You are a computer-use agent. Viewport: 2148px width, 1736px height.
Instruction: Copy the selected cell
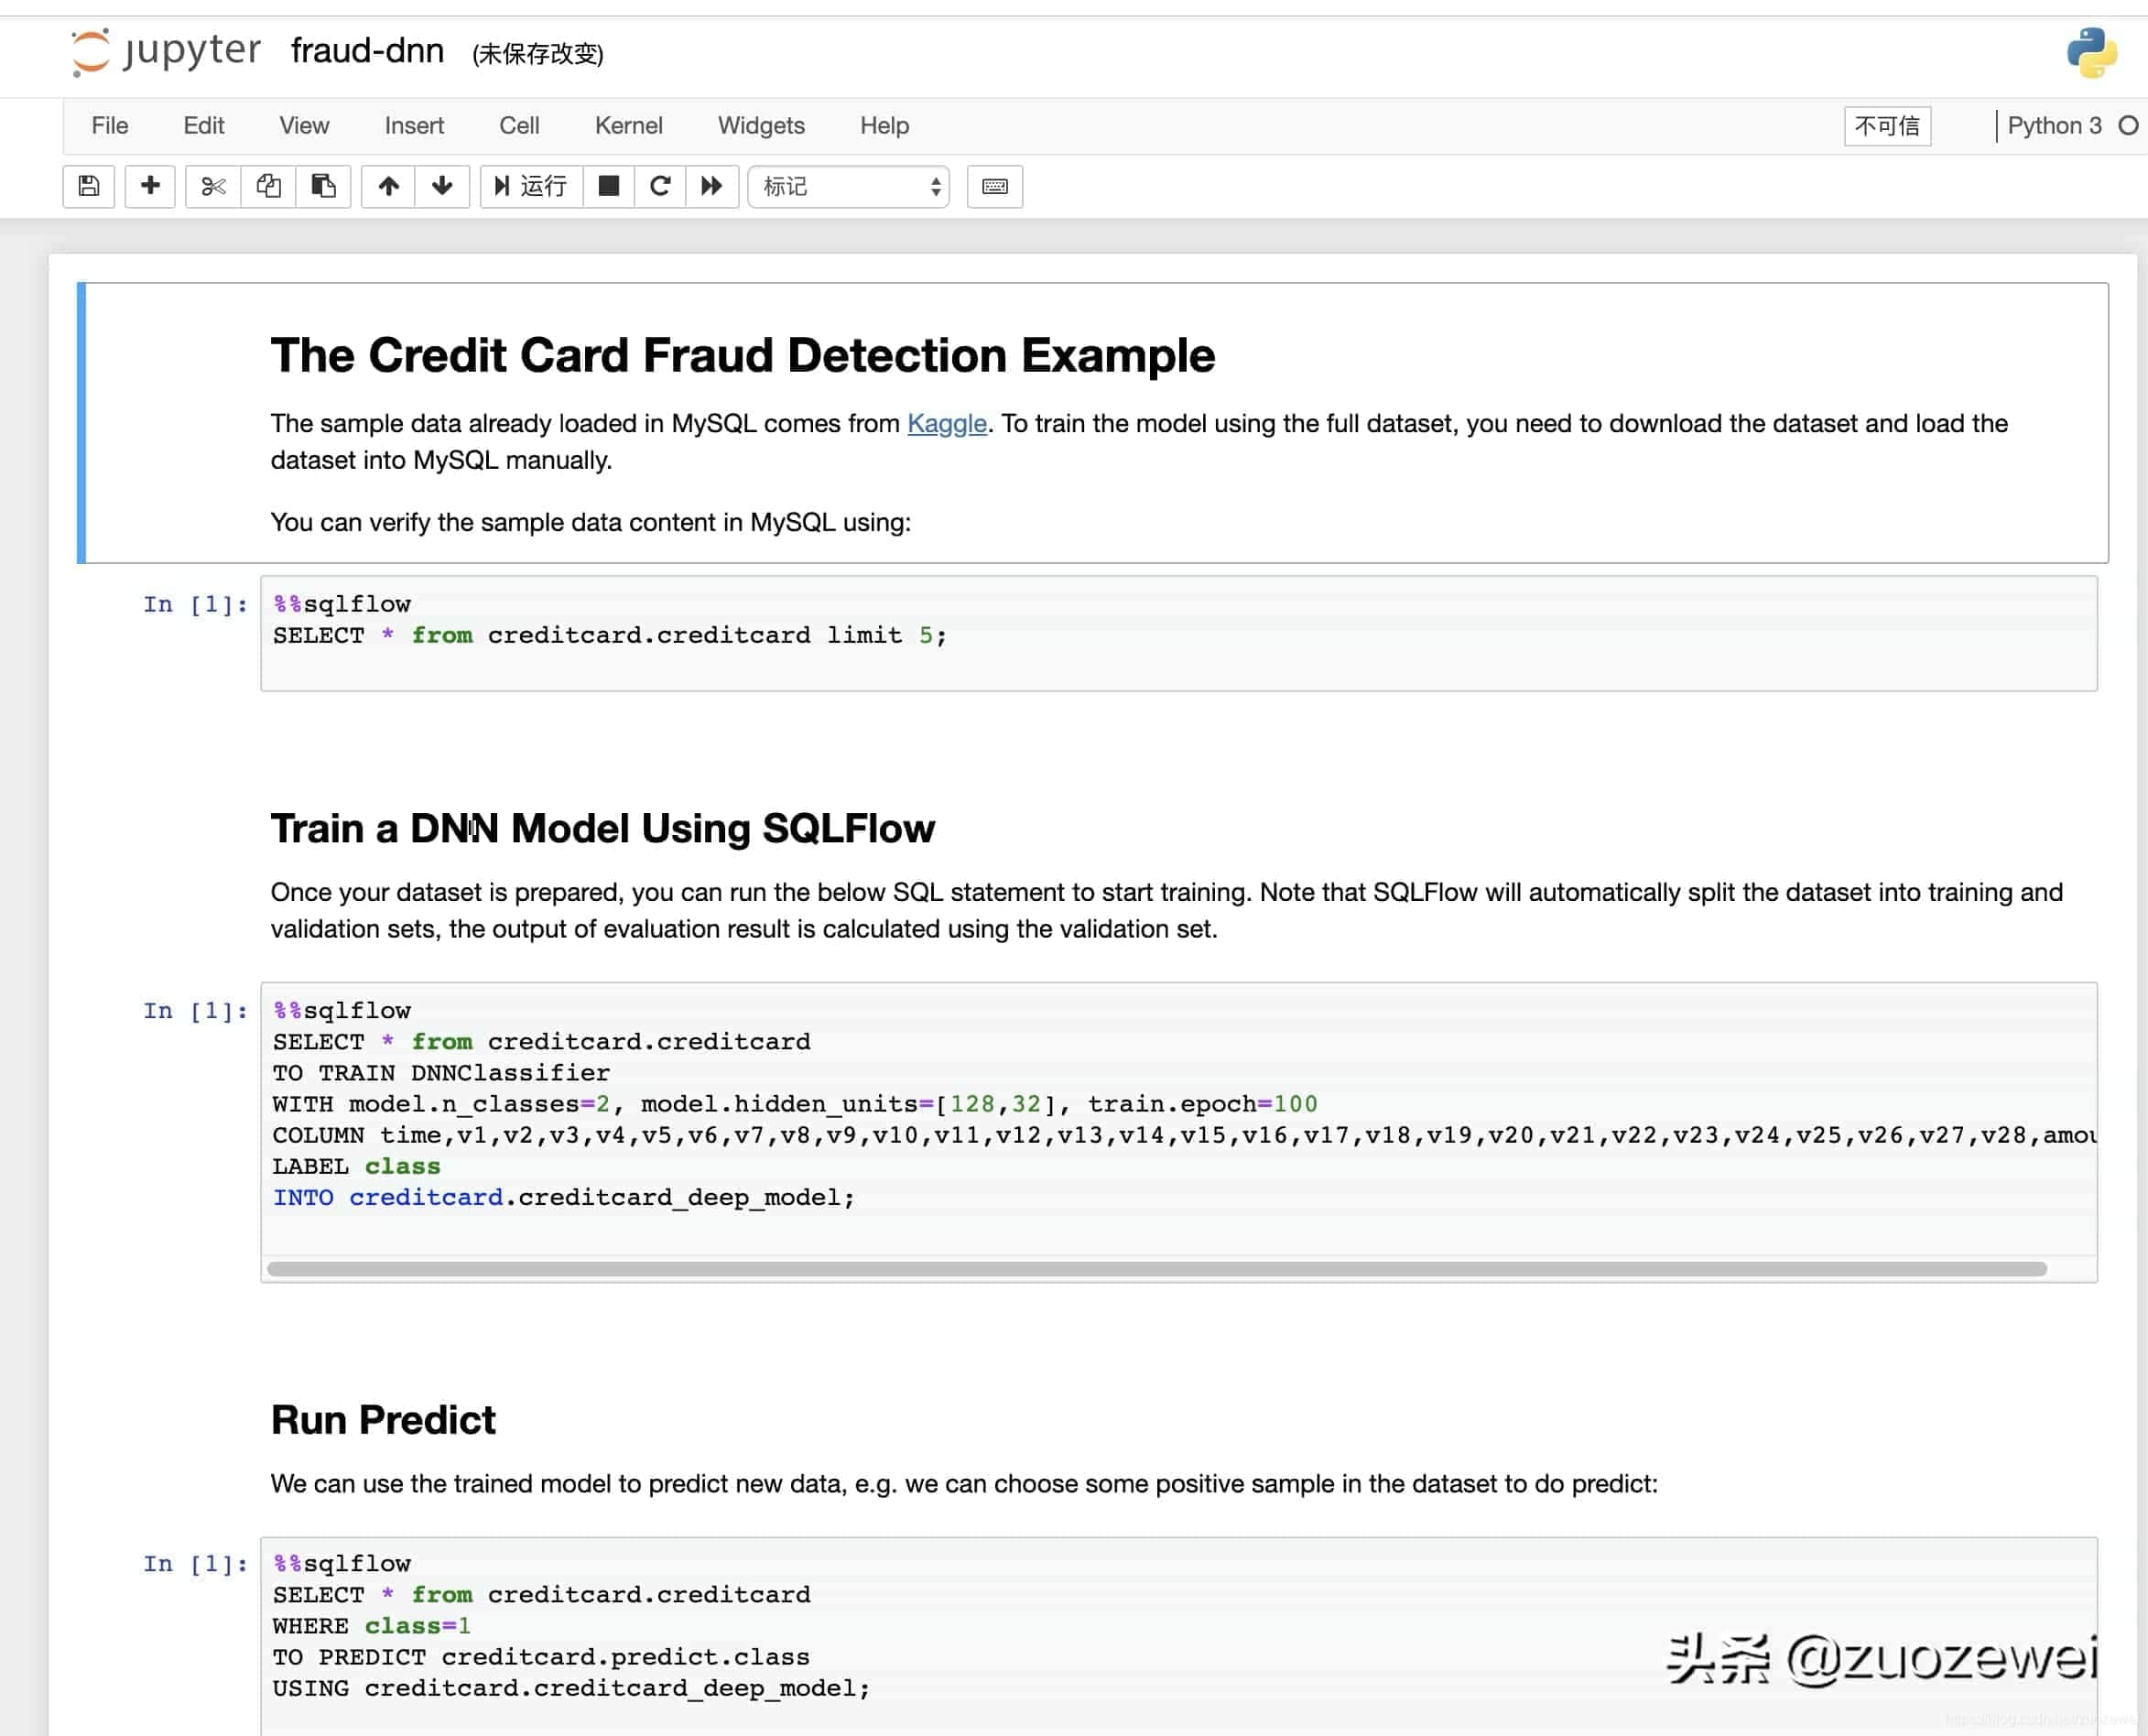tap(268, 186)
